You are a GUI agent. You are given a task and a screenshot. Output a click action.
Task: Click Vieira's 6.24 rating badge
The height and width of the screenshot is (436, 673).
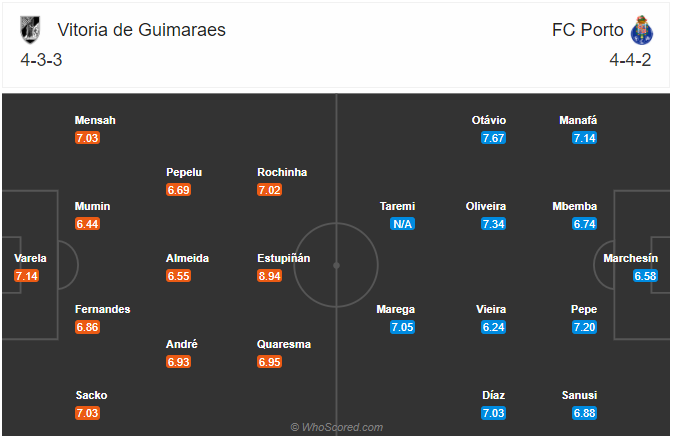click(494, 327)
